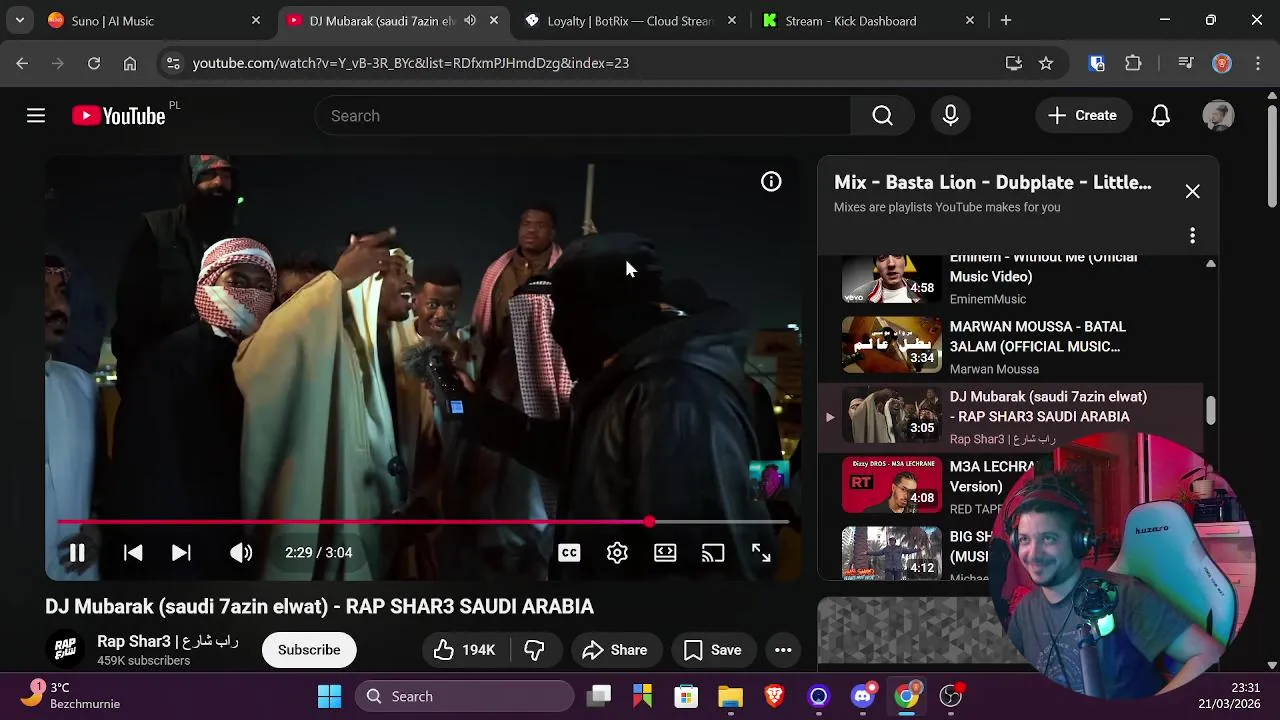
Task: Open Rap Shar3 channel avatar
Action: pos(65,650)
